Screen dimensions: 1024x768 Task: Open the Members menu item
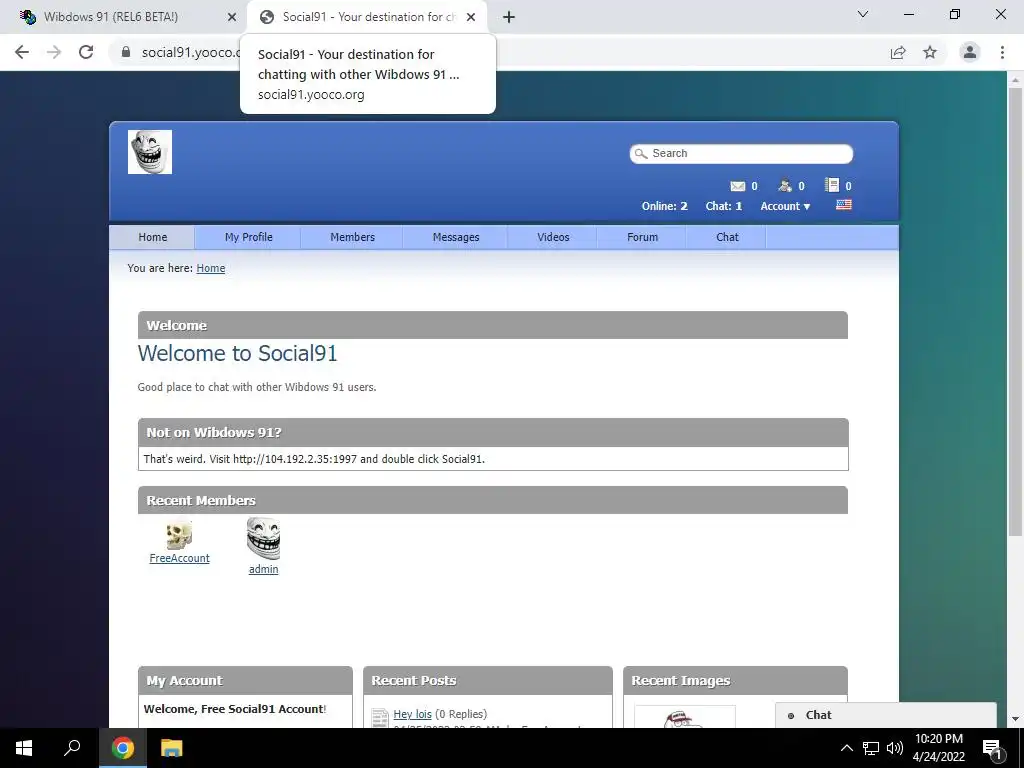click(x=352, y=237)
